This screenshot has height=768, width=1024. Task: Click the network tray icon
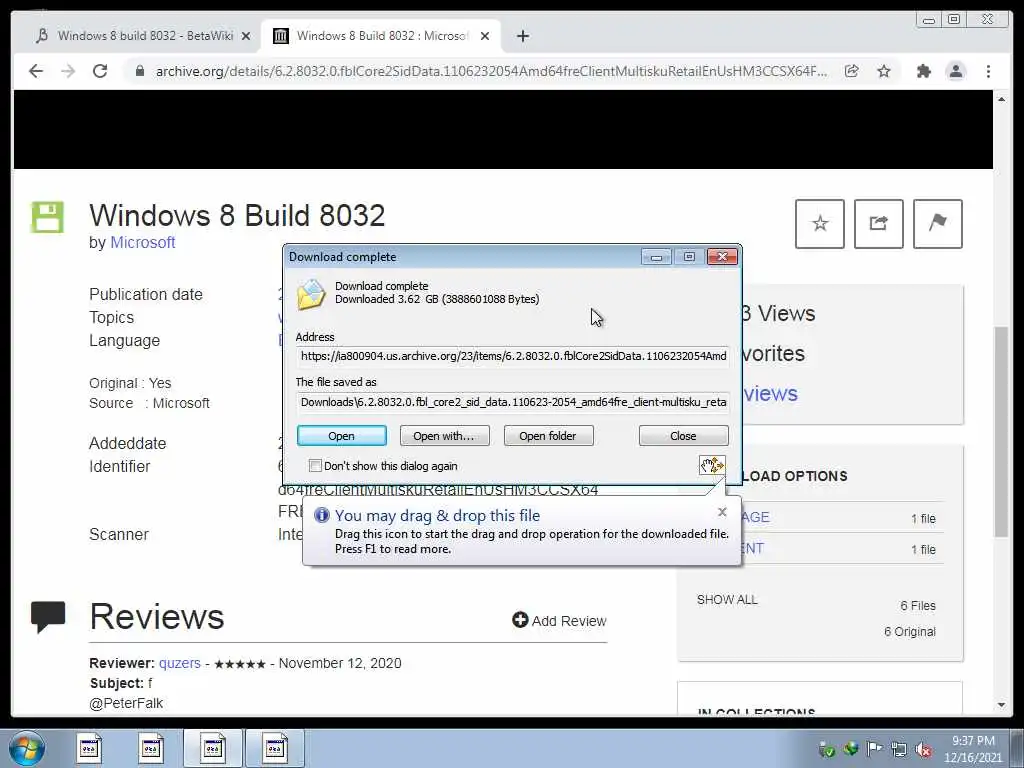point(899,749)
